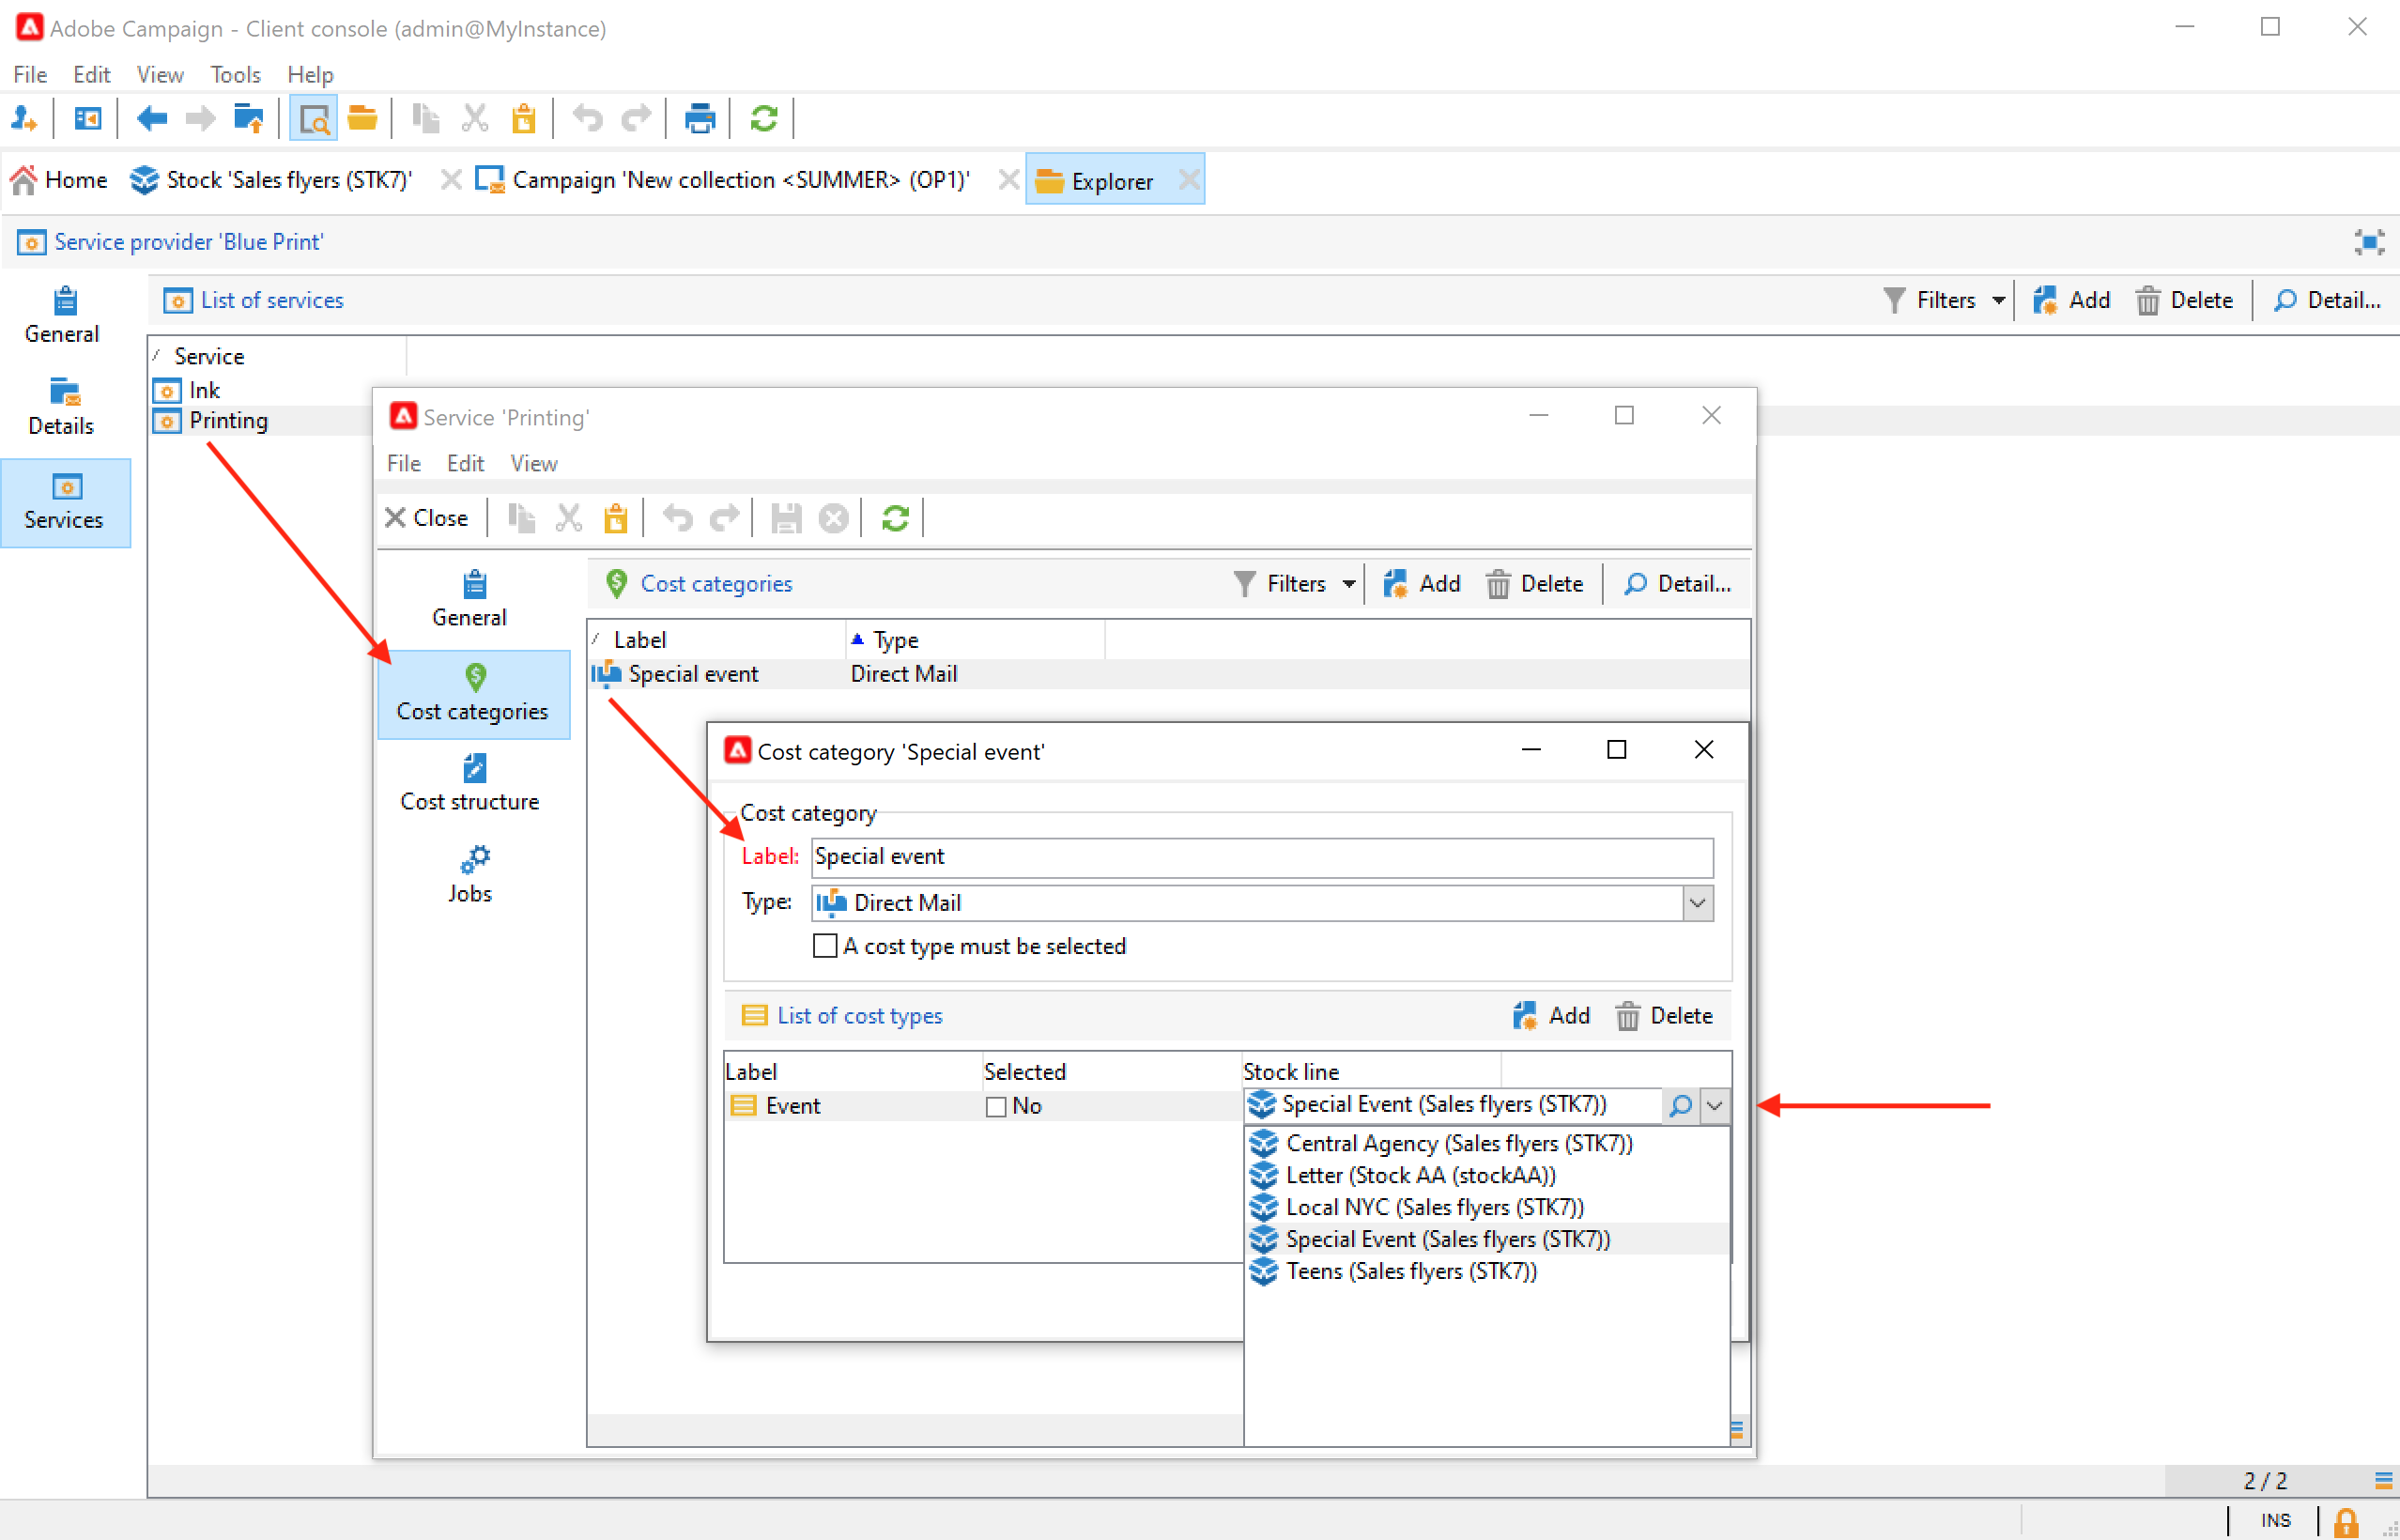Image resolution: width=2400 pixels, height=1540 pixels.
Task: Click the Back arrow navigation icon
Action: 152,119
